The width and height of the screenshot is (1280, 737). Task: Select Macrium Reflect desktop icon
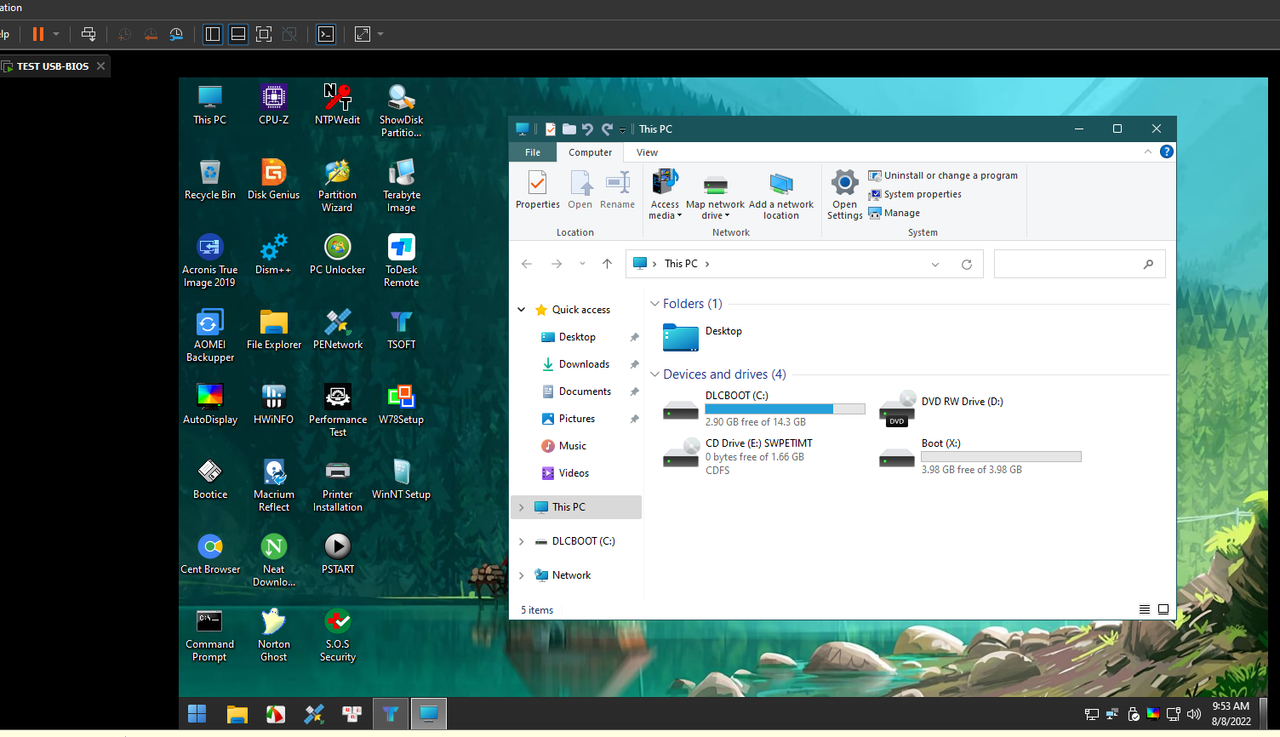pos(273,485)
